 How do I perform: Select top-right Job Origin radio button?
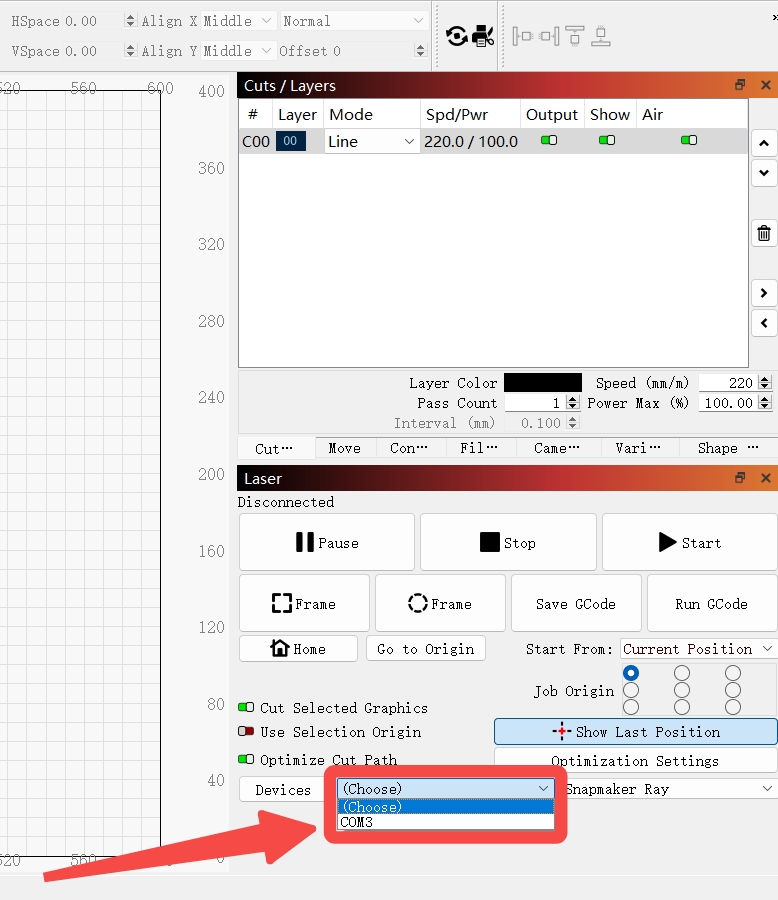[733, 673]
